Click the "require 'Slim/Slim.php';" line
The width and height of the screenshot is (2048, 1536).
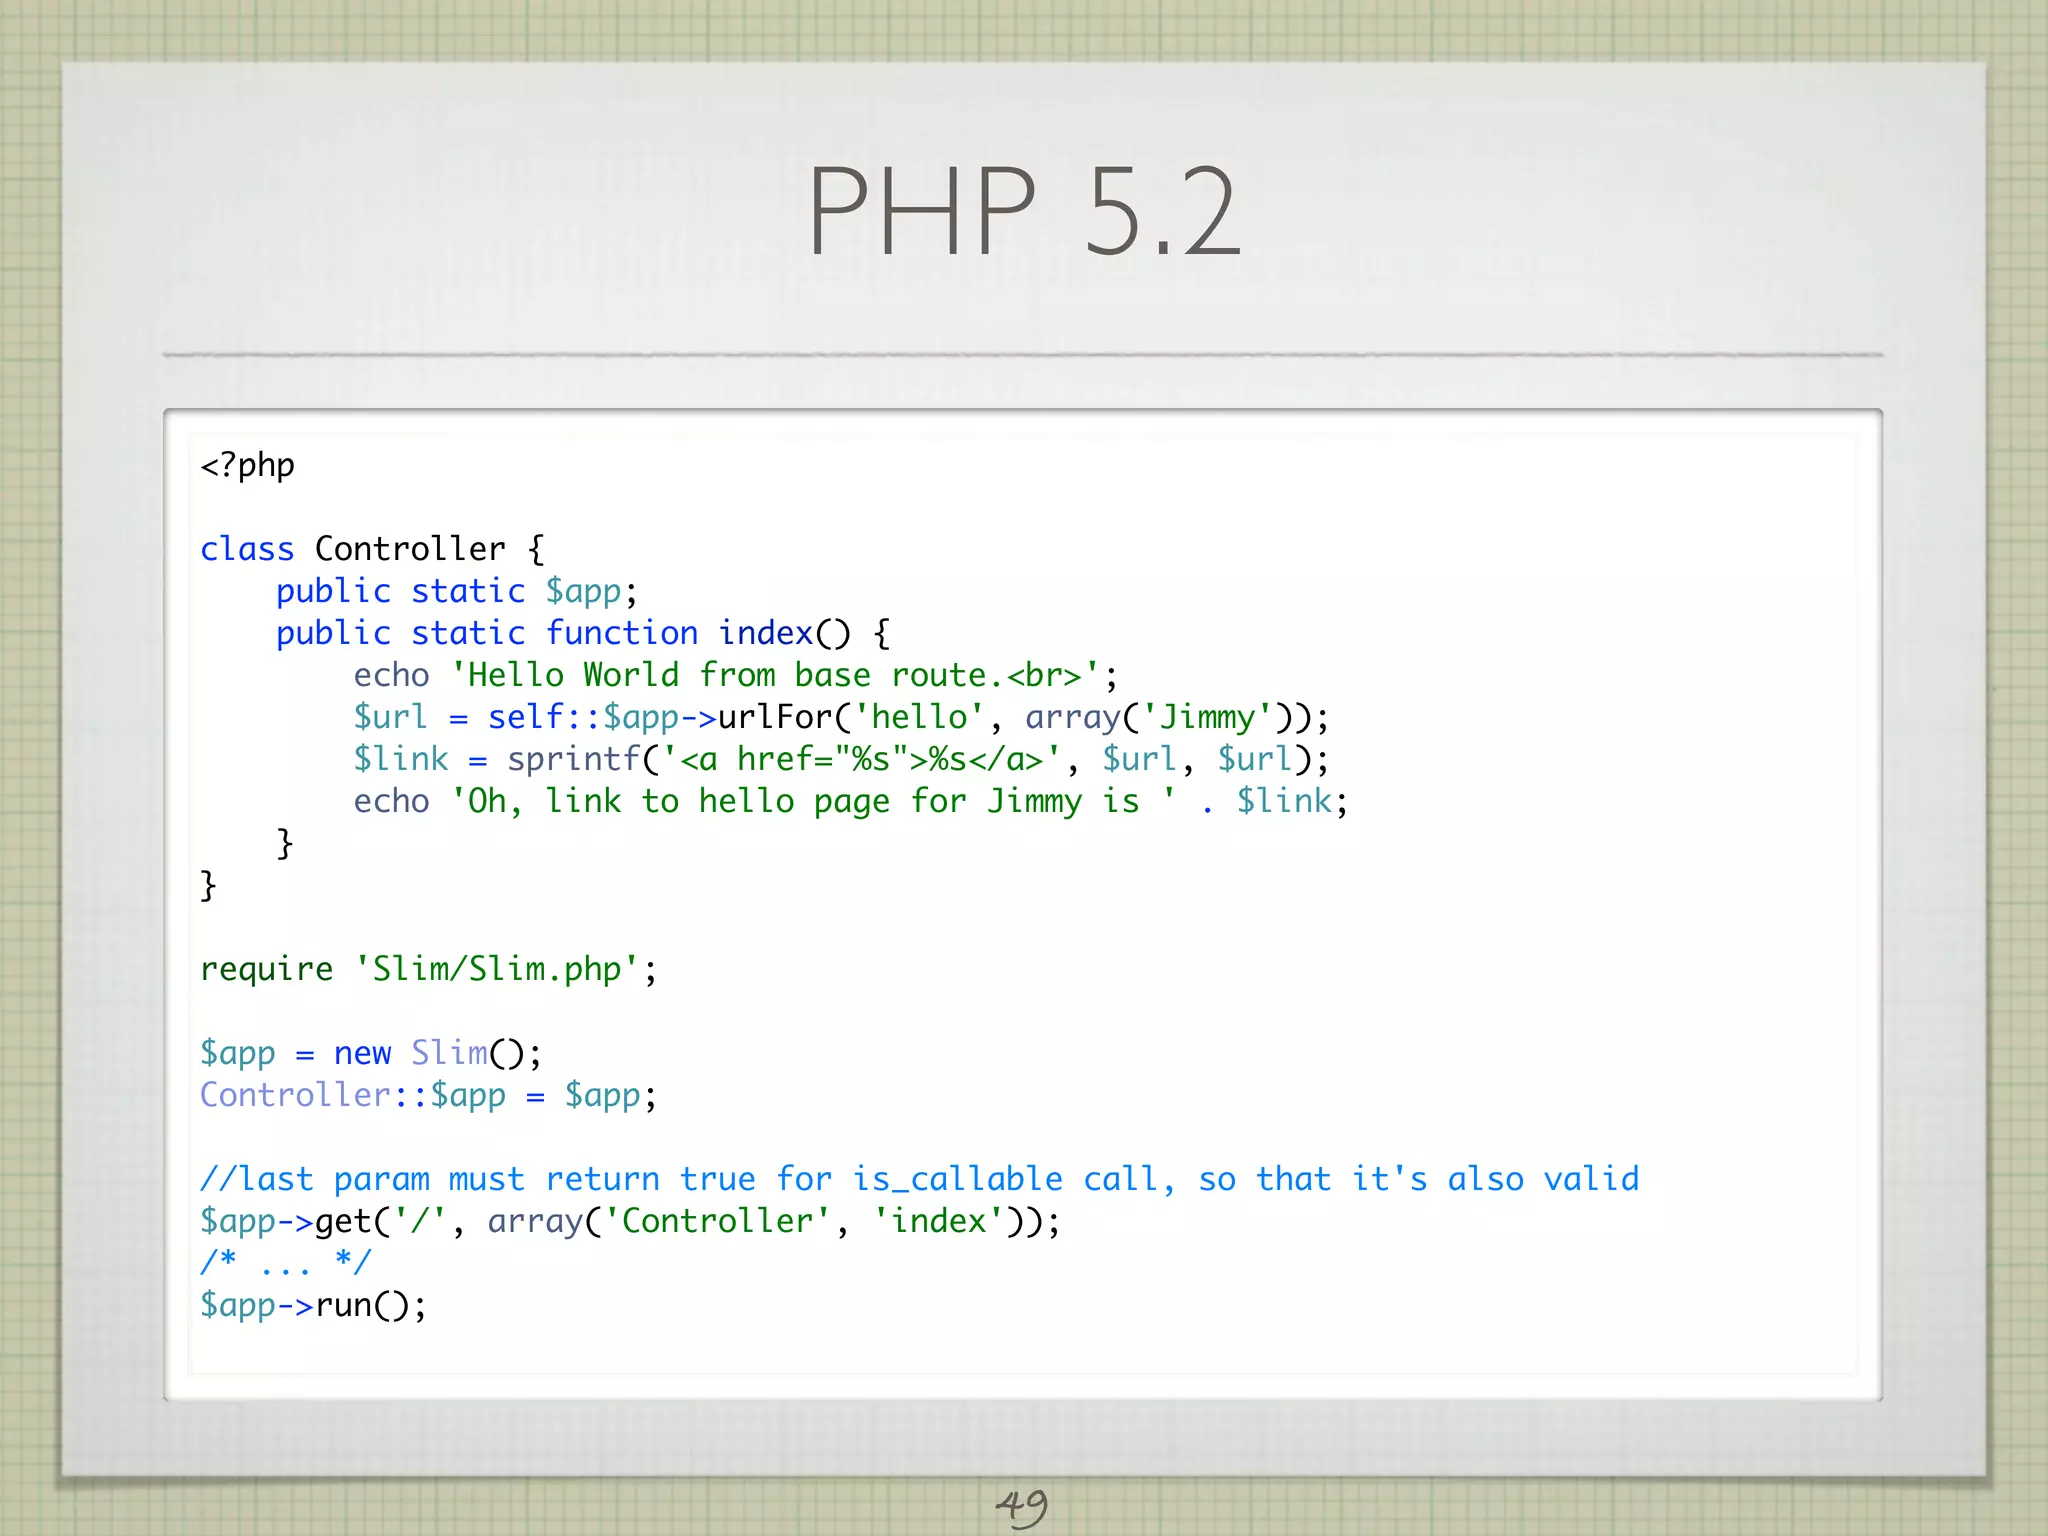click(429, 970)
